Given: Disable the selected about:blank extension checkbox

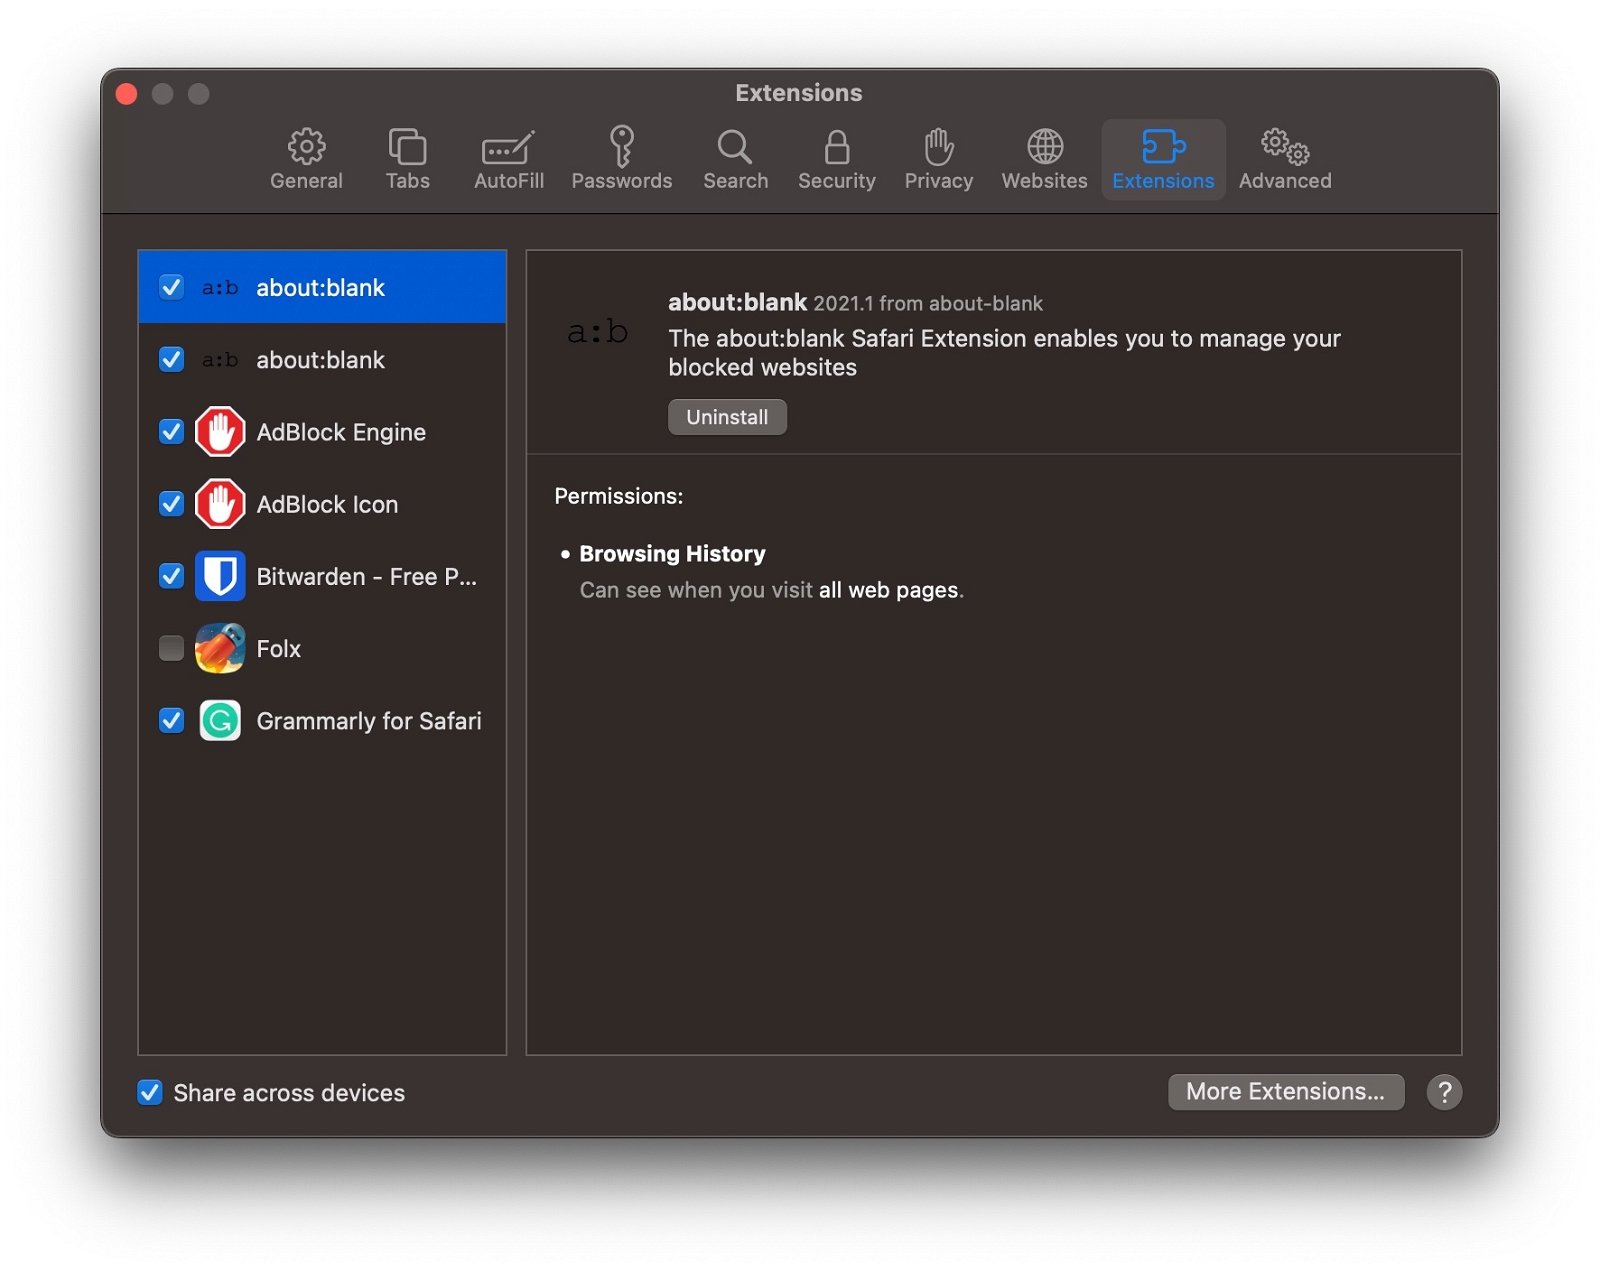Looking at the screenshot, I should click(x=171, y=287).
